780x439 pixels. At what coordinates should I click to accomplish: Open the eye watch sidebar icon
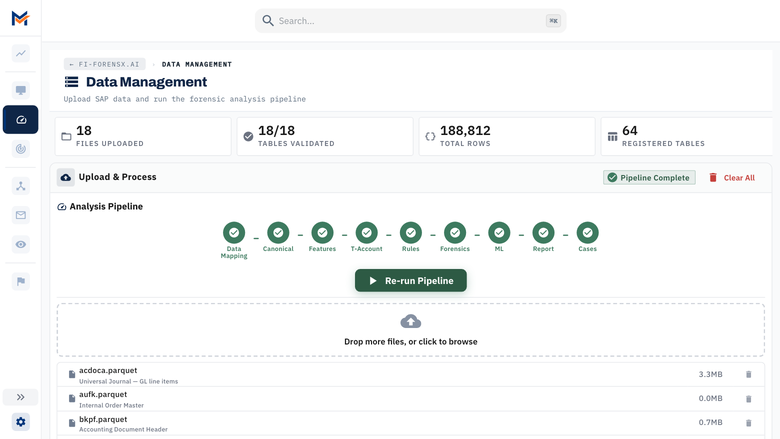pyautogui.click(x=20, y=244)
